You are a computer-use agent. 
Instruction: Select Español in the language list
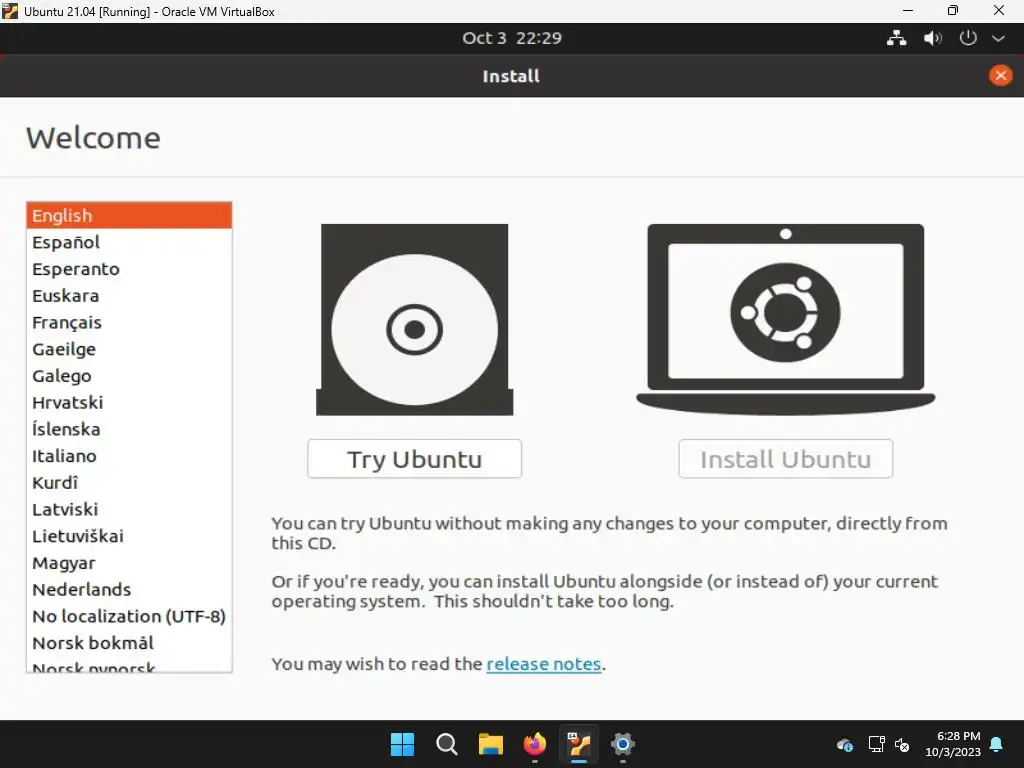point(129,242)
